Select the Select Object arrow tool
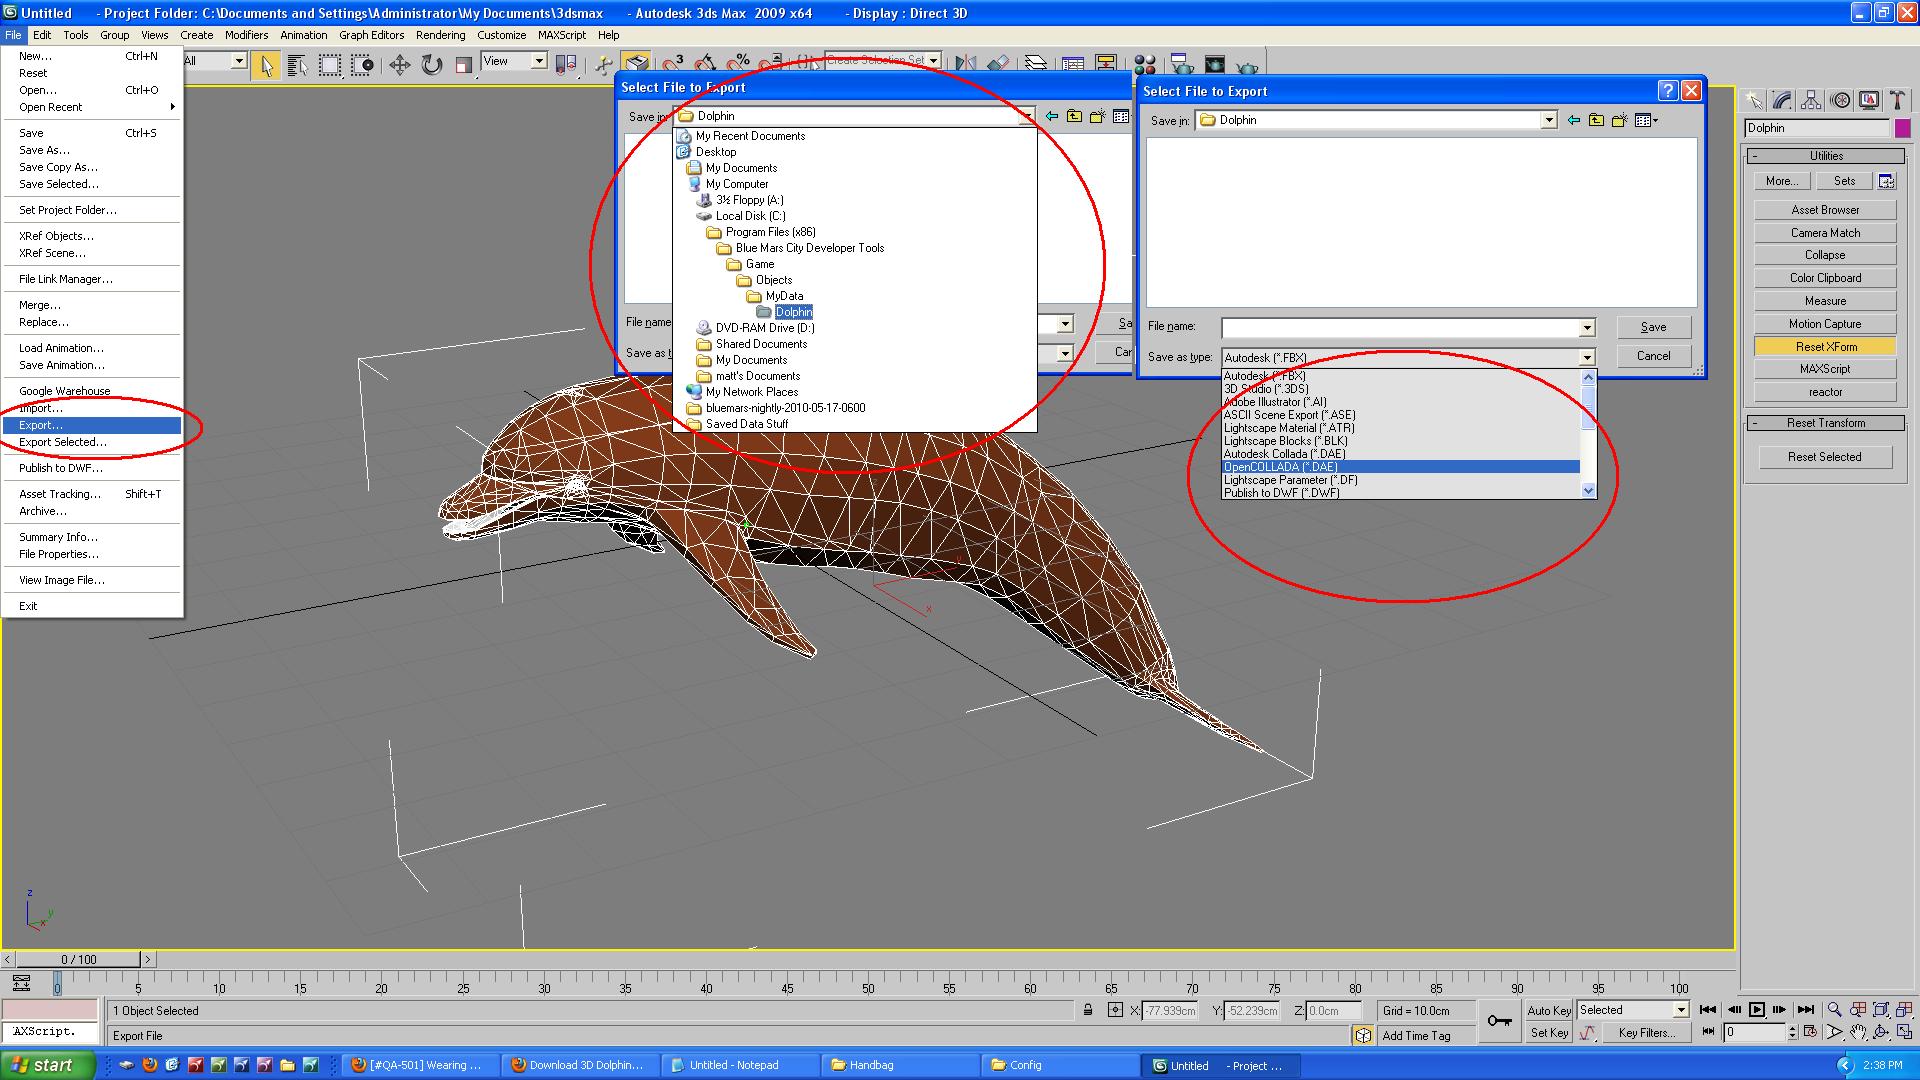This screenshot has width=1920, height=1080. pyautogui.click(x=266, y=65)
